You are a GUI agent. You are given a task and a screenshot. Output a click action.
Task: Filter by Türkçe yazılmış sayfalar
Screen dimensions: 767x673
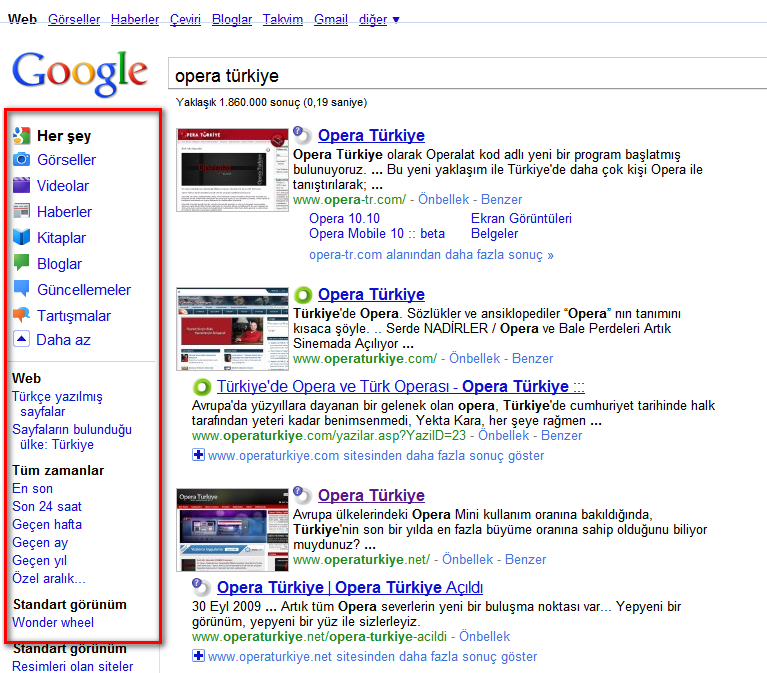coord(57,404)
